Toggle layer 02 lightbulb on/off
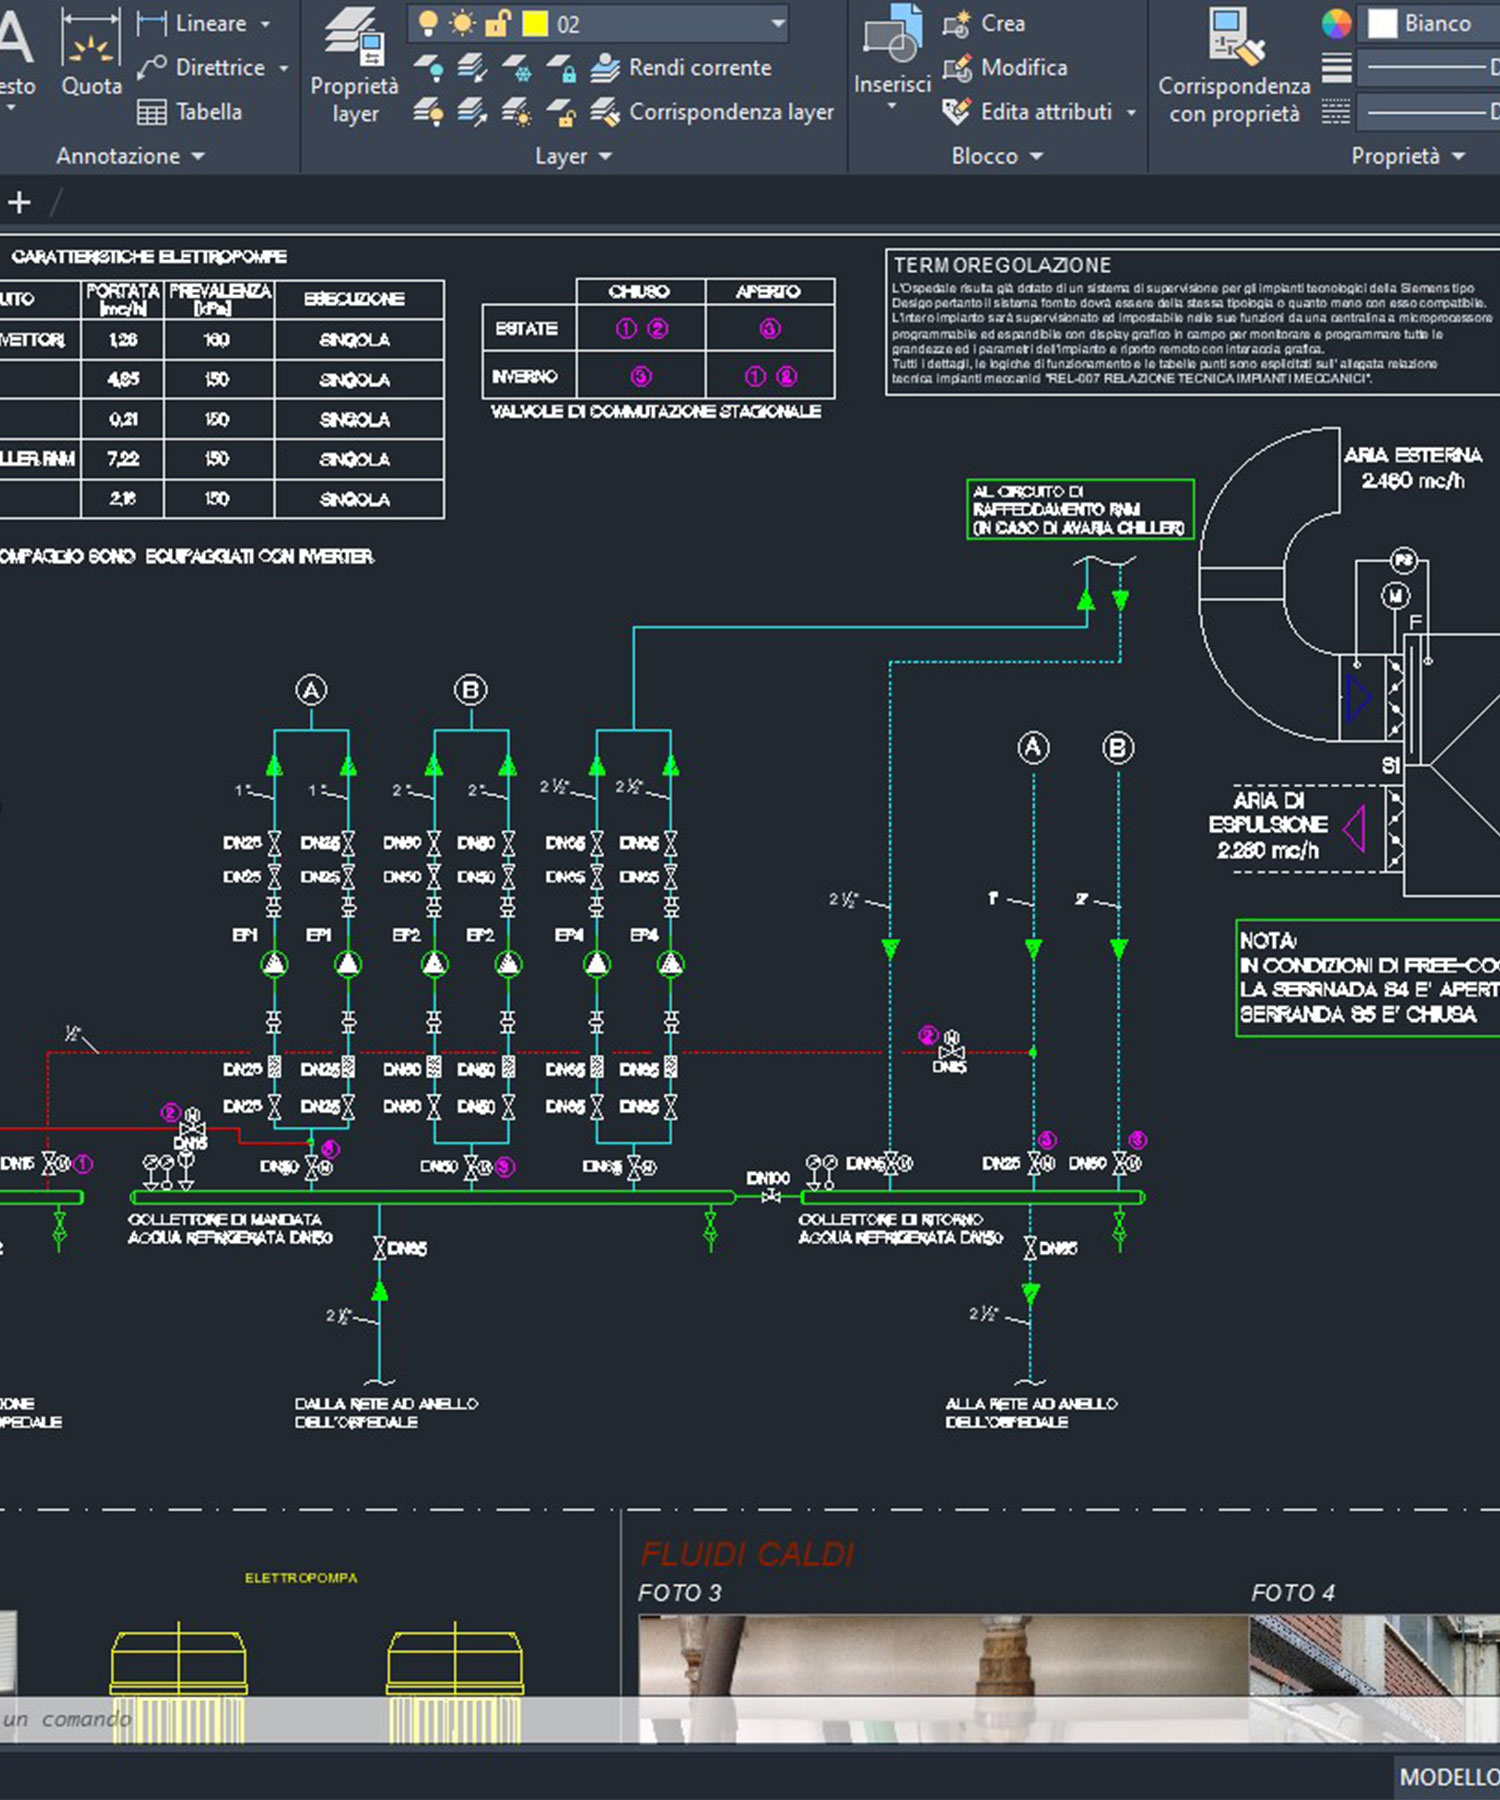This screenshot has width=1500, height=1800. [428, 24]
